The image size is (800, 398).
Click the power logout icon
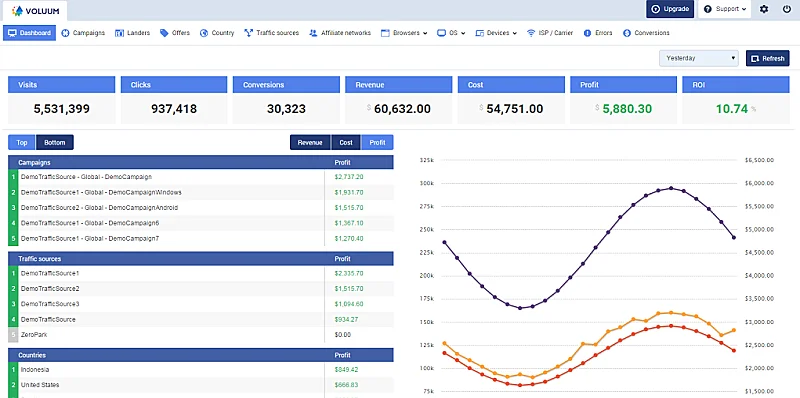click(786, 9)
